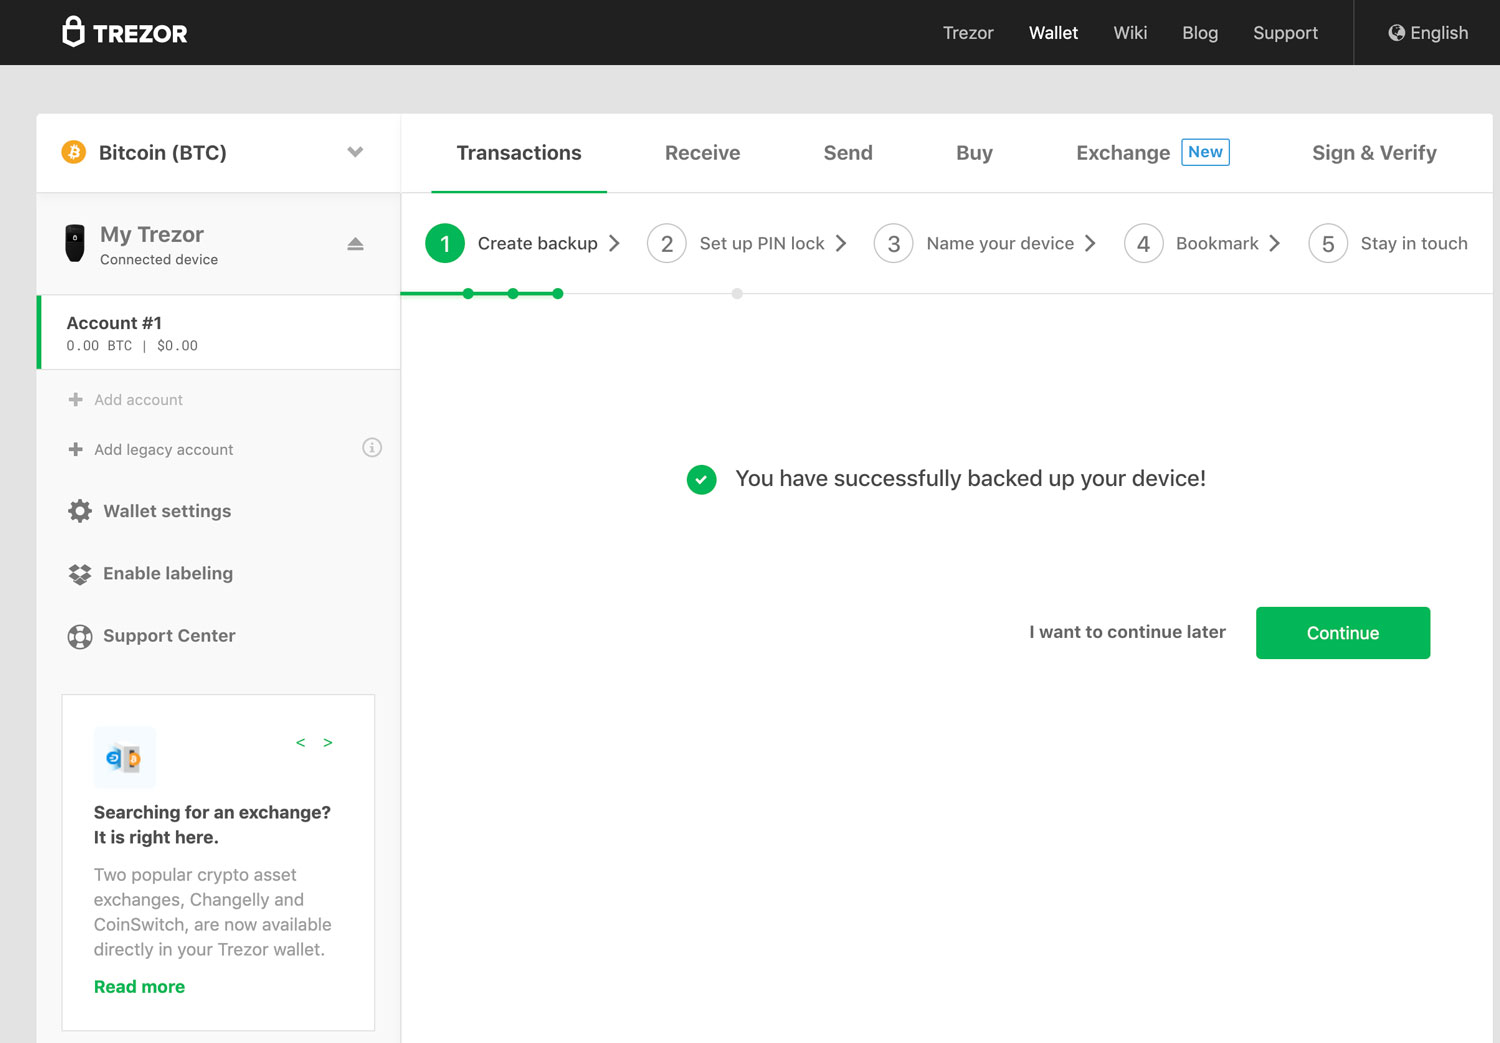Screen dimensions: 1500x1043
Task: Open Support Center link
Action: point(169,636)
